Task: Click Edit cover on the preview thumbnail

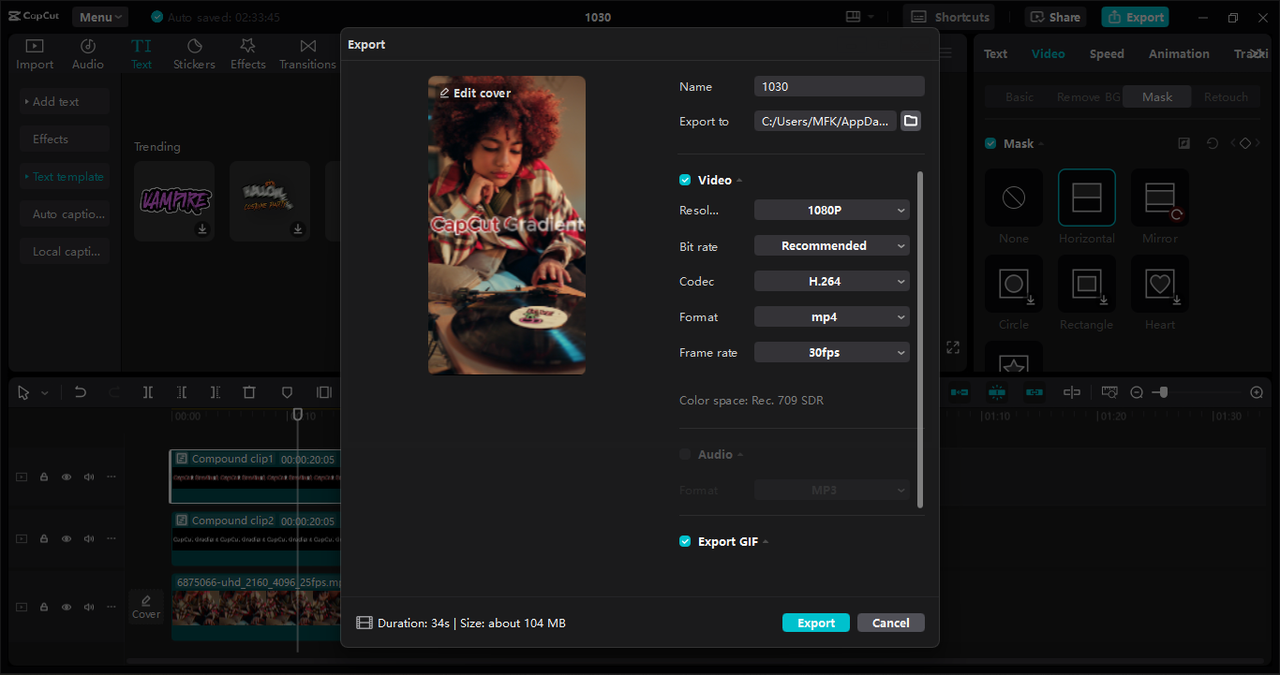Action: coord(476,93)
